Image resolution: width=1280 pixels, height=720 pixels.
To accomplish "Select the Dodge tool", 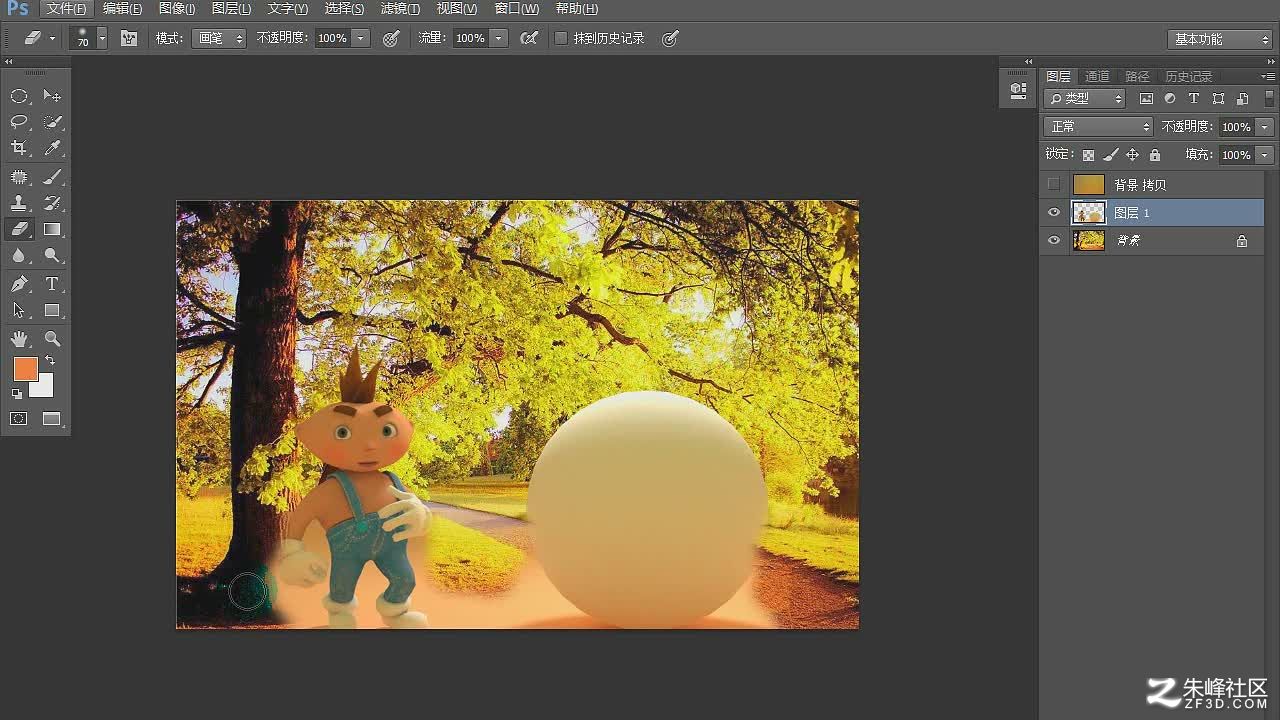I will pos(53,256).
